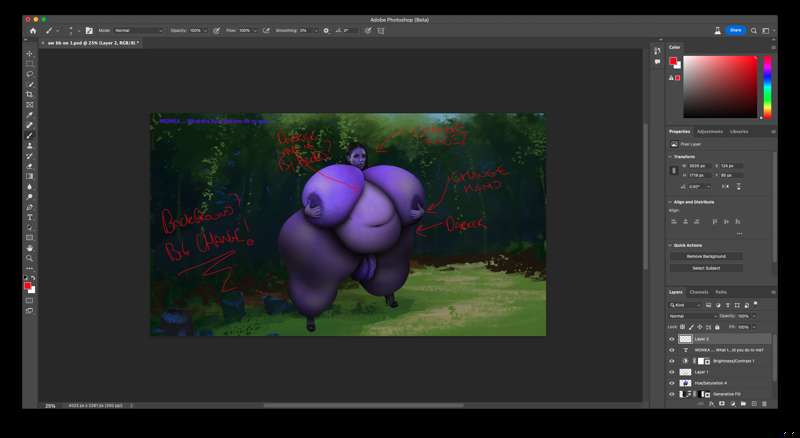
Task: Open more align options ellipsis
Action: point(739,234)
